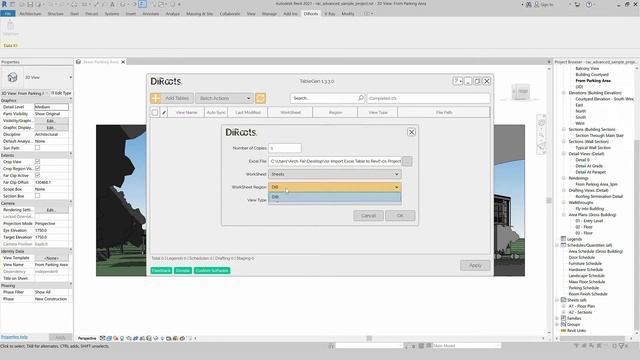Click the Apply button in TableGen
Viewport: 640px width, 360px height.
pyautogui.click(x=475, y=265)
